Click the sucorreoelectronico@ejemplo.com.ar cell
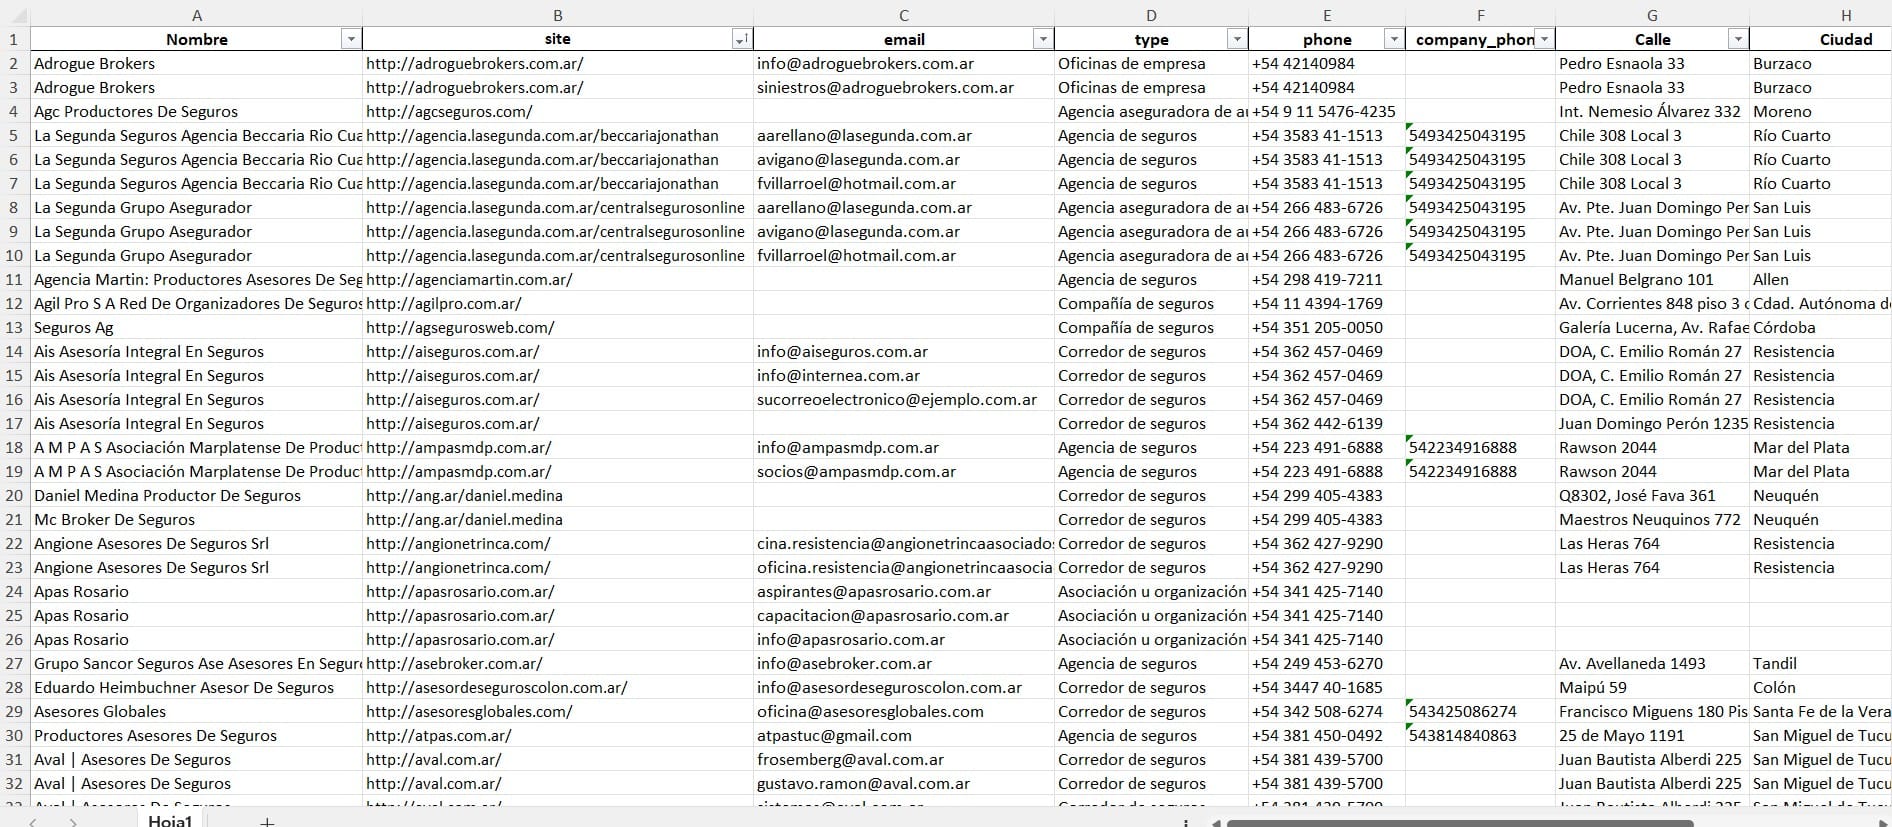Viewport: 1892px width, 827px height. coord(904,399)
